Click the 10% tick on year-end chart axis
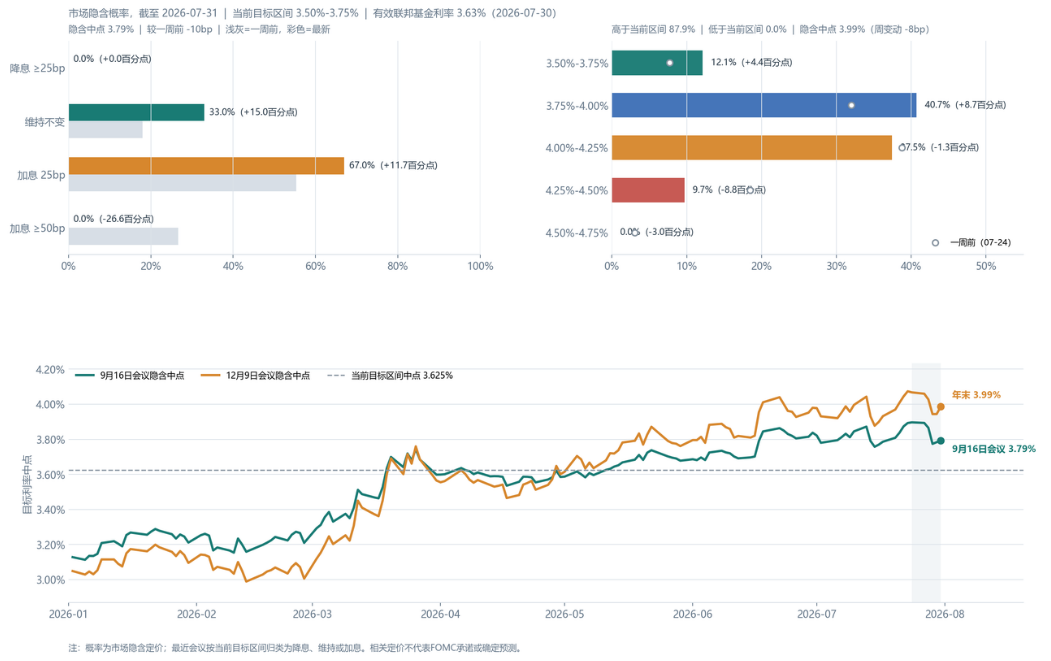 point(686,266)
